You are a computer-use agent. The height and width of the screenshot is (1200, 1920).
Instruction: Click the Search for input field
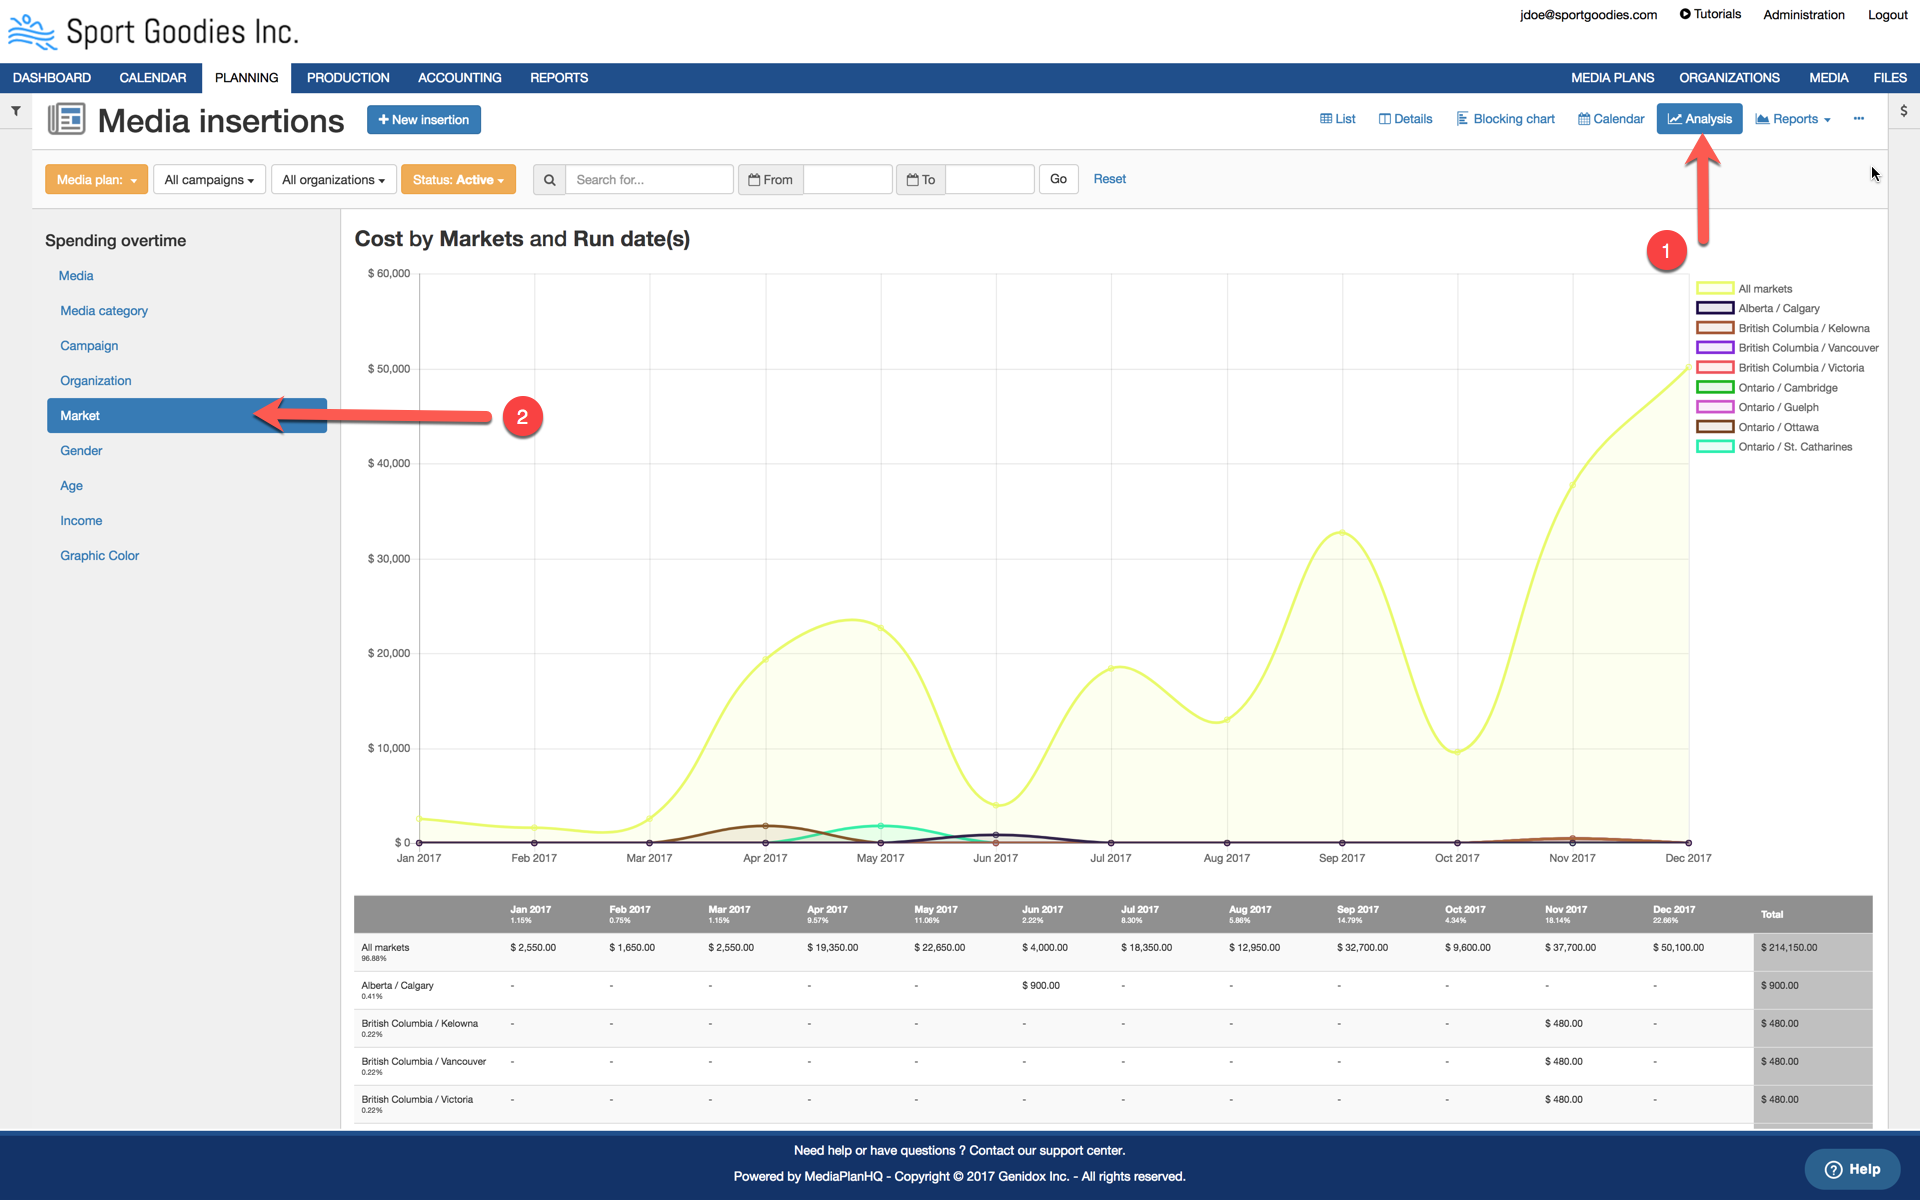(x=649, y=180)
